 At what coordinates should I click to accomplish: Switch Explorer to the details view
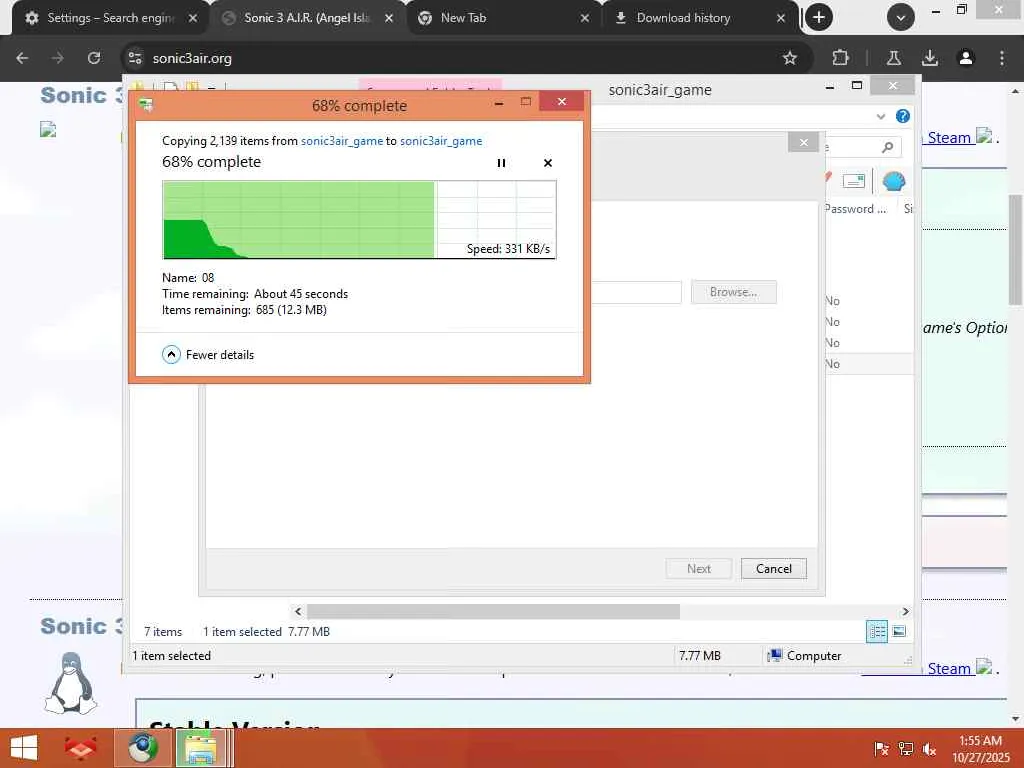click(876, 632)
